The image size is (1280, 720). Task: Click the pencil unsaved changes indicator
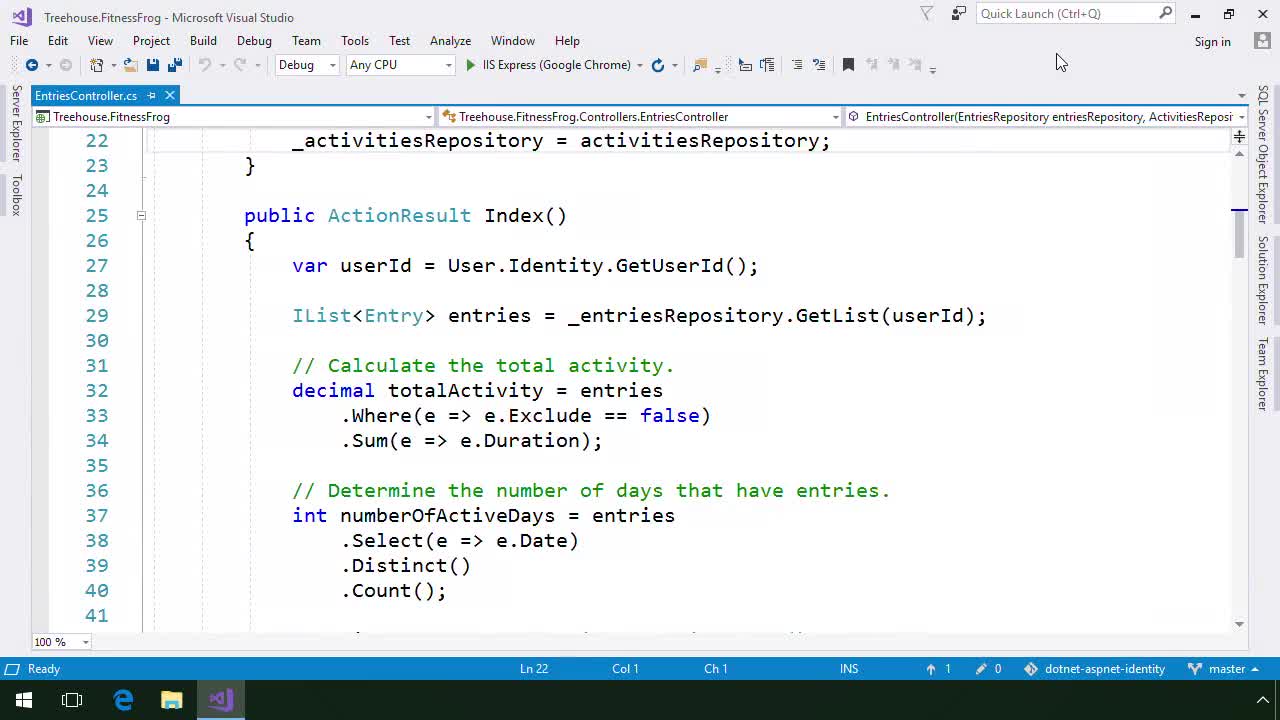point(981,668)
